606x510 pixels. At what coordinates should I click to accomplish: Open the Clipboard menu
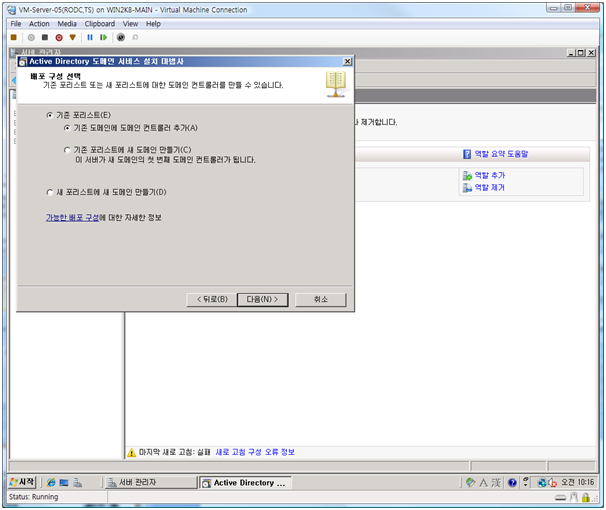click(x=100, y=24)
